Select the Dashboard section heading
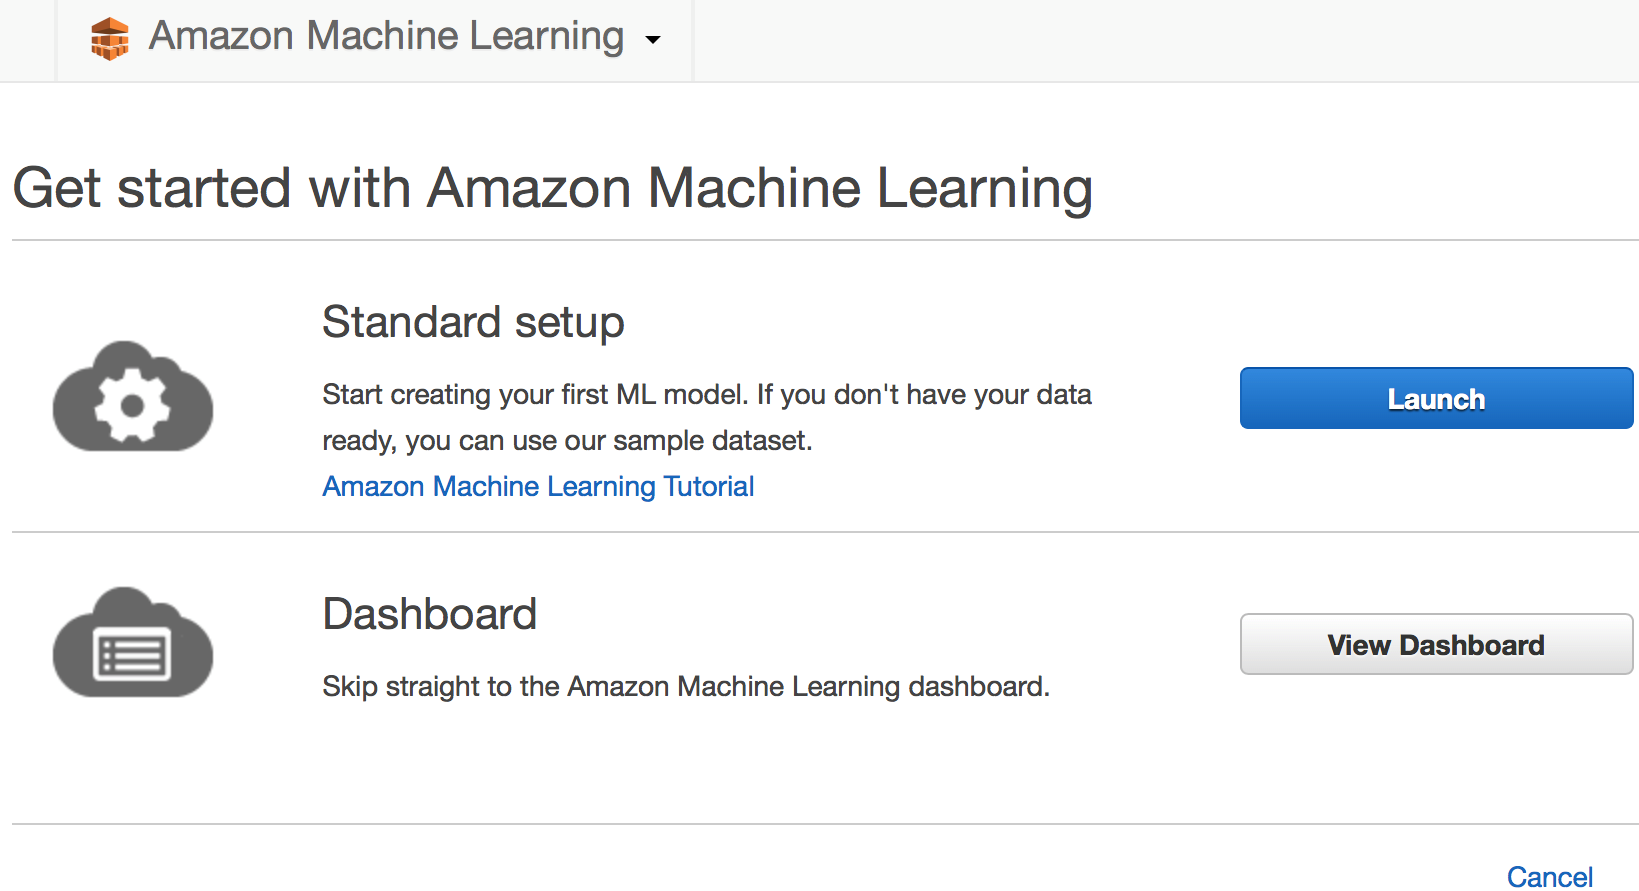 430,614
